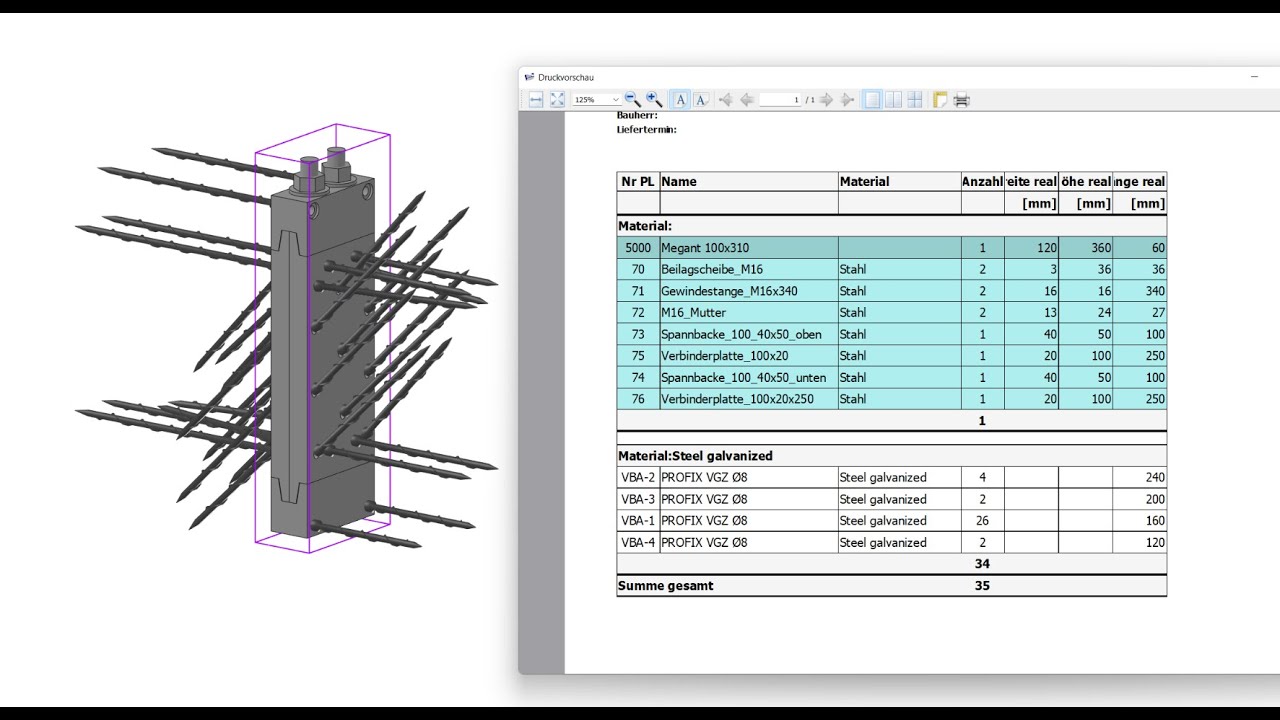
Task: Click the Verbinderplatte_100x20 cell
Action: [x=749, y=356]
